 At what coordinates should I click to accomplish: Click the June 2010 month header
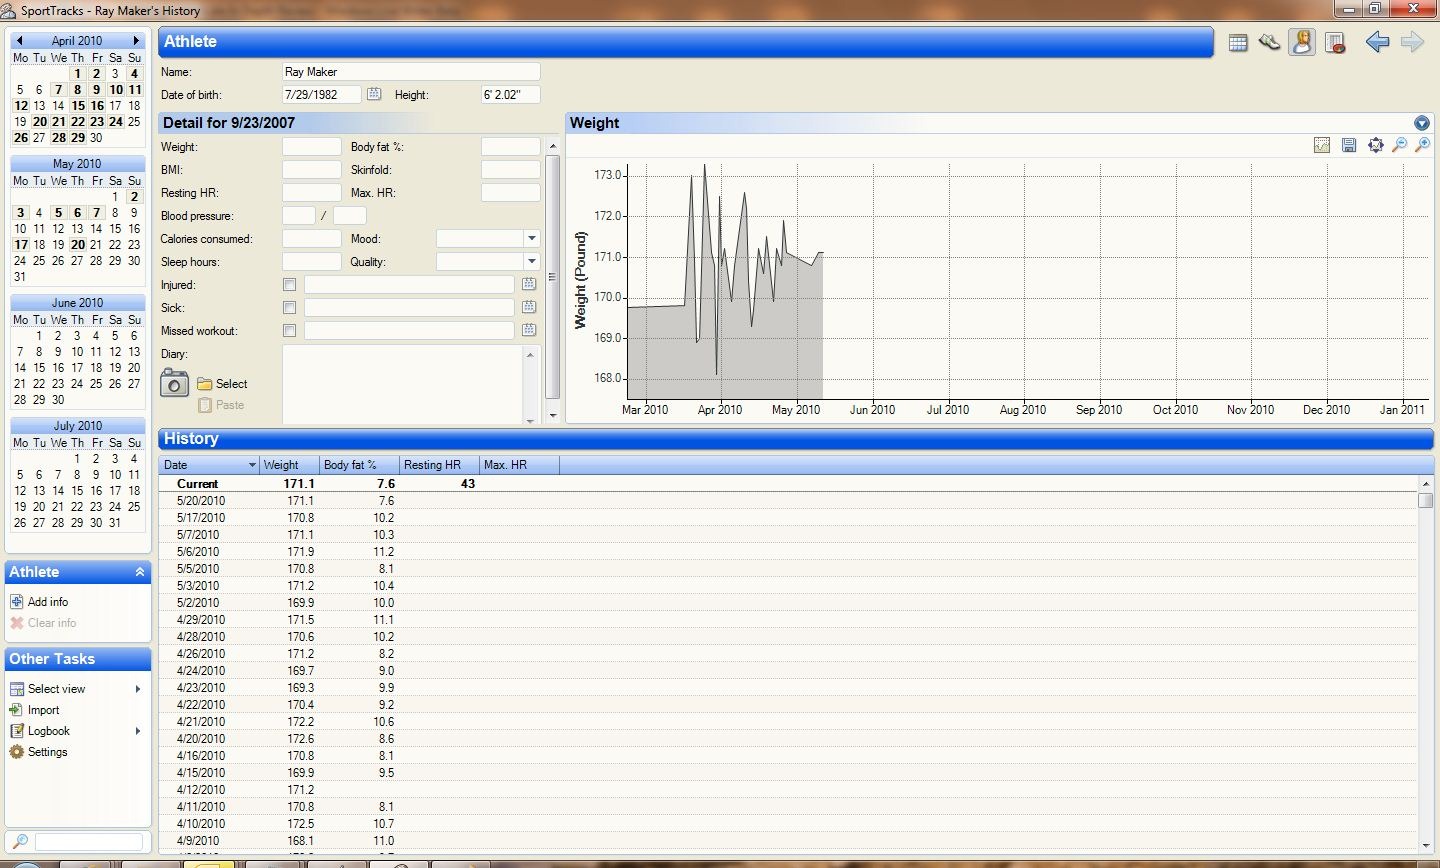78,303
